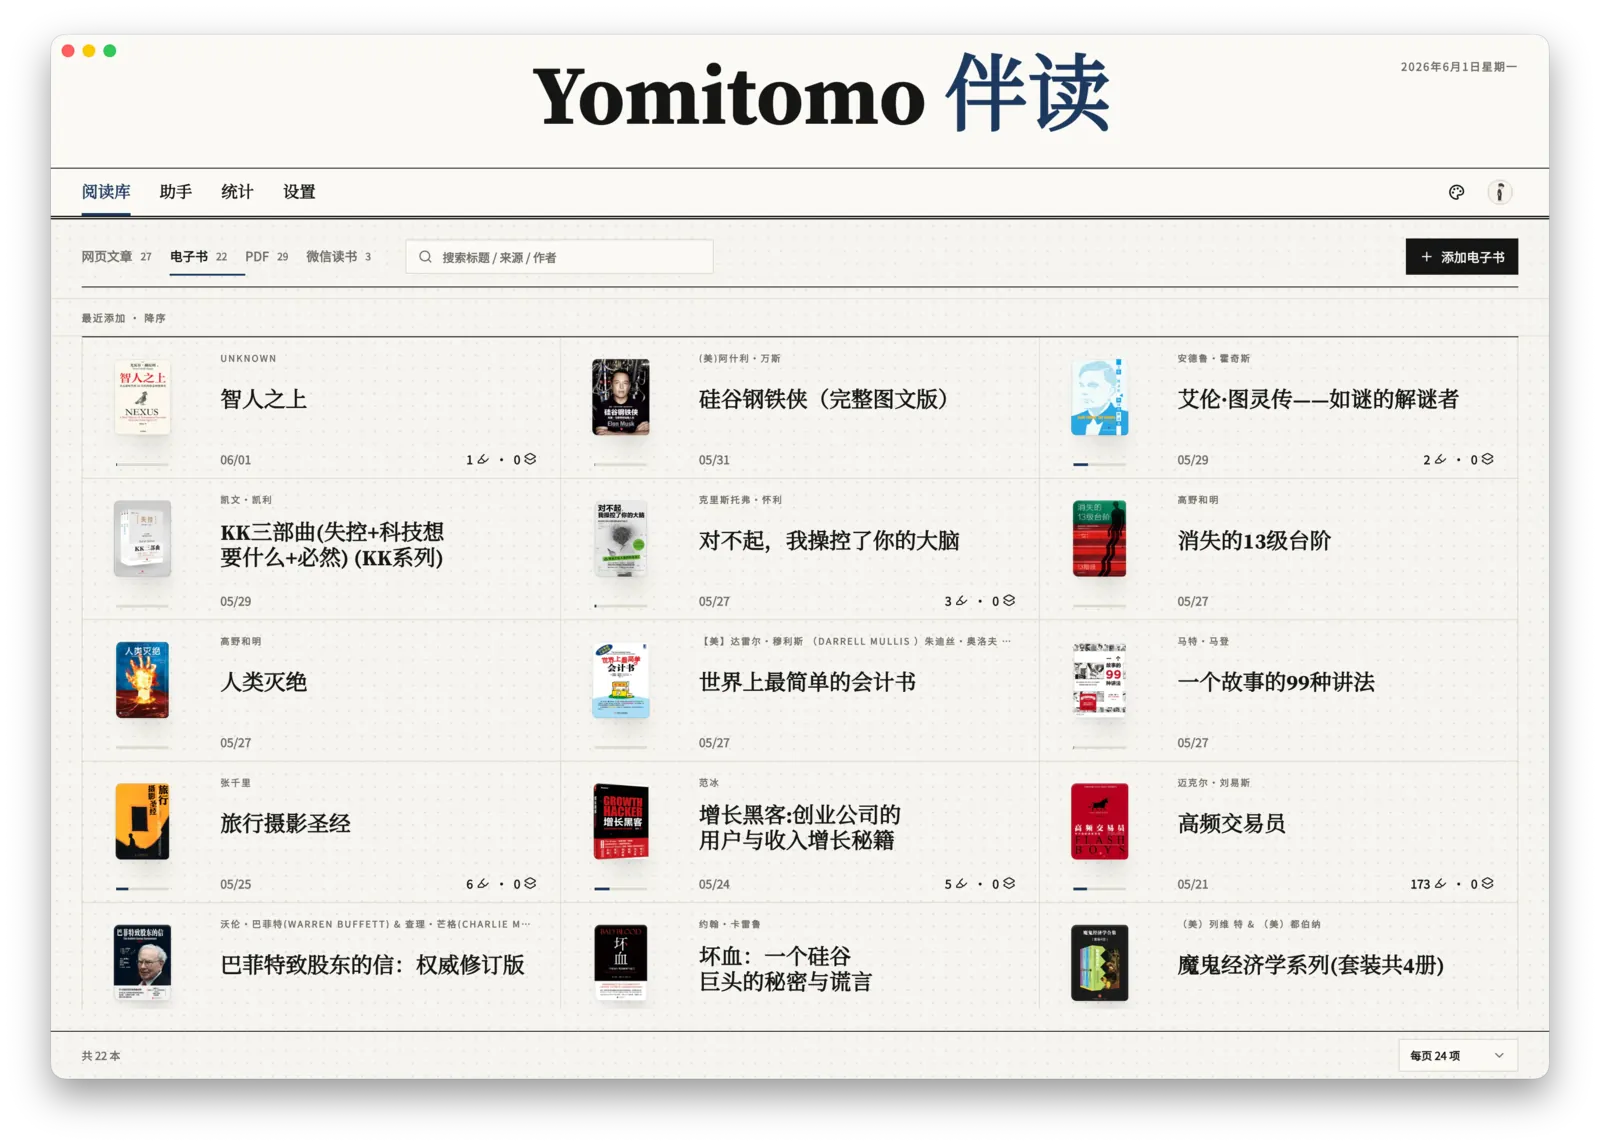Open book 一个故事的99种讲法
Image resolution: width=1600 pixels, height=1146 pixels.
click(x=1276, y=682)
